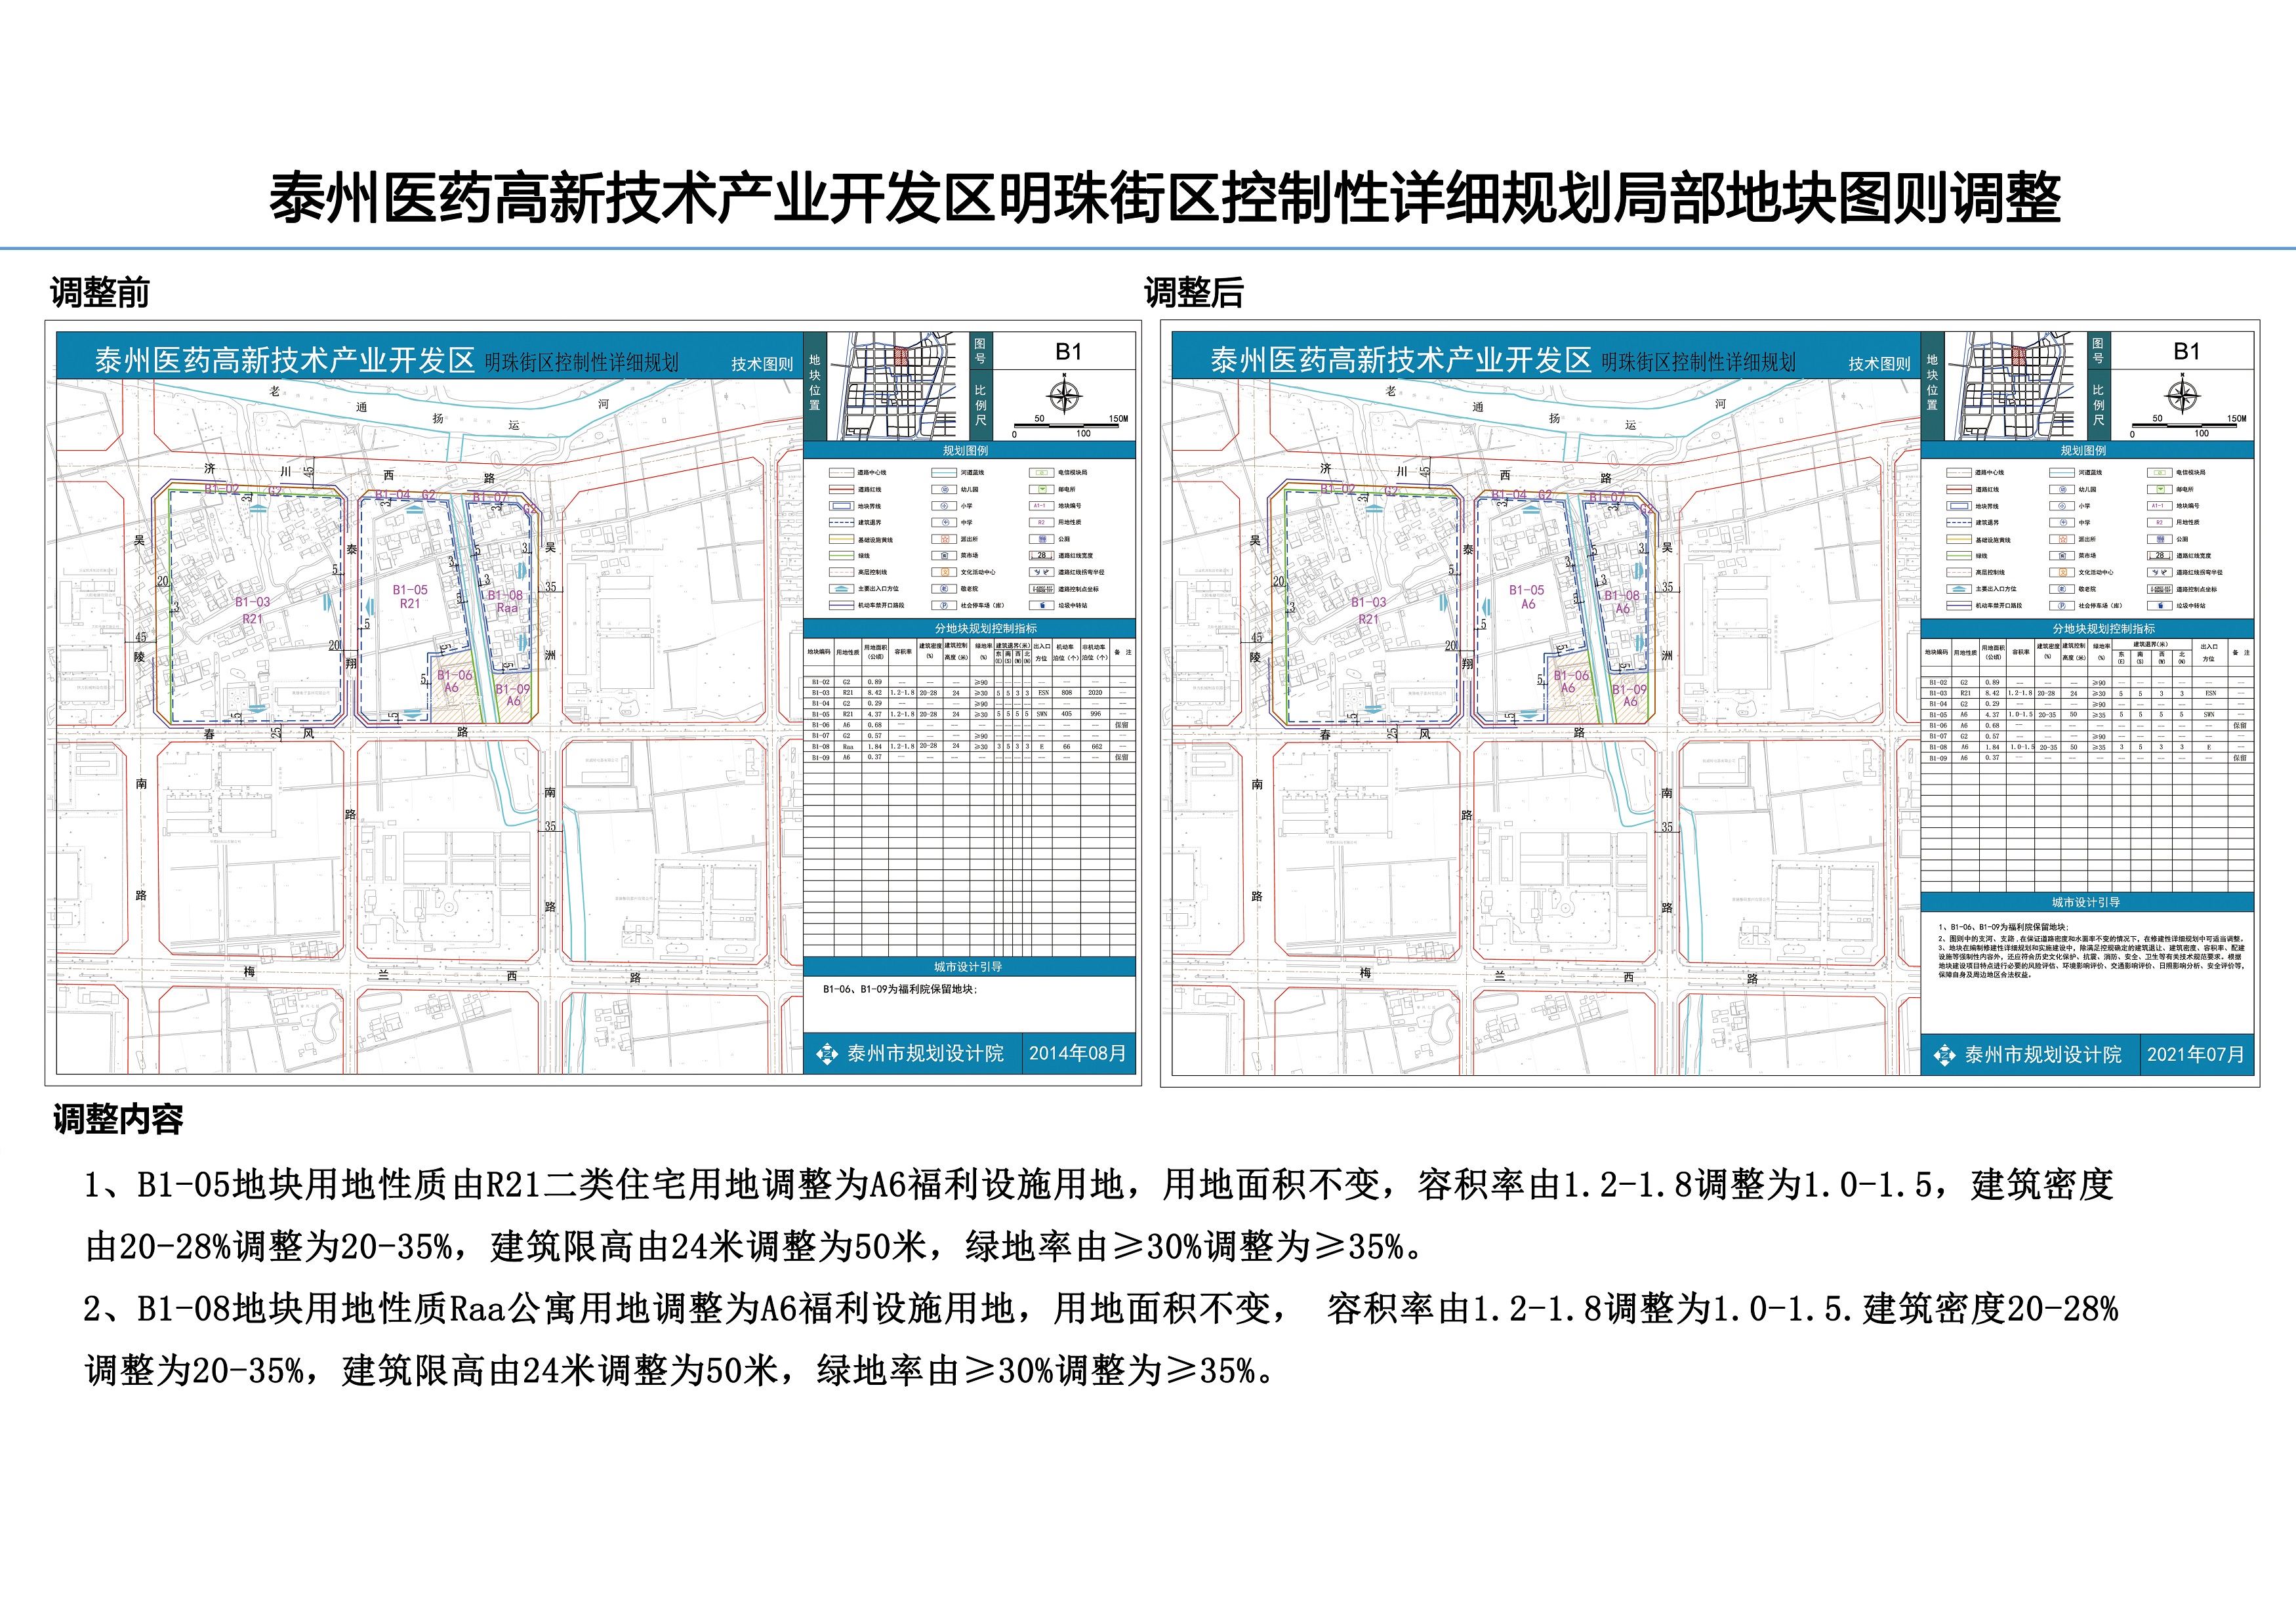Click the 泰州市规划设计院 logo beside 2021年07月
This screenshot has width=2296, height=1623.
1944,1055
